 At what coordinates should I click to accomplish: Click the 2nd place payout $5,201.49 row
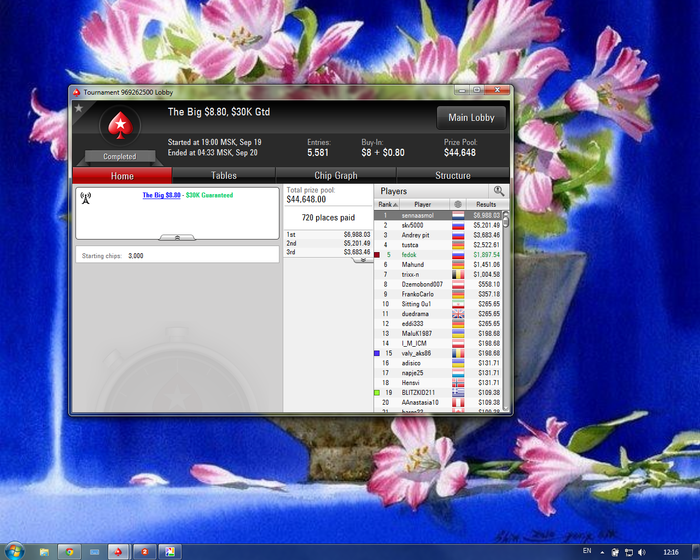(x=328, y=243)
